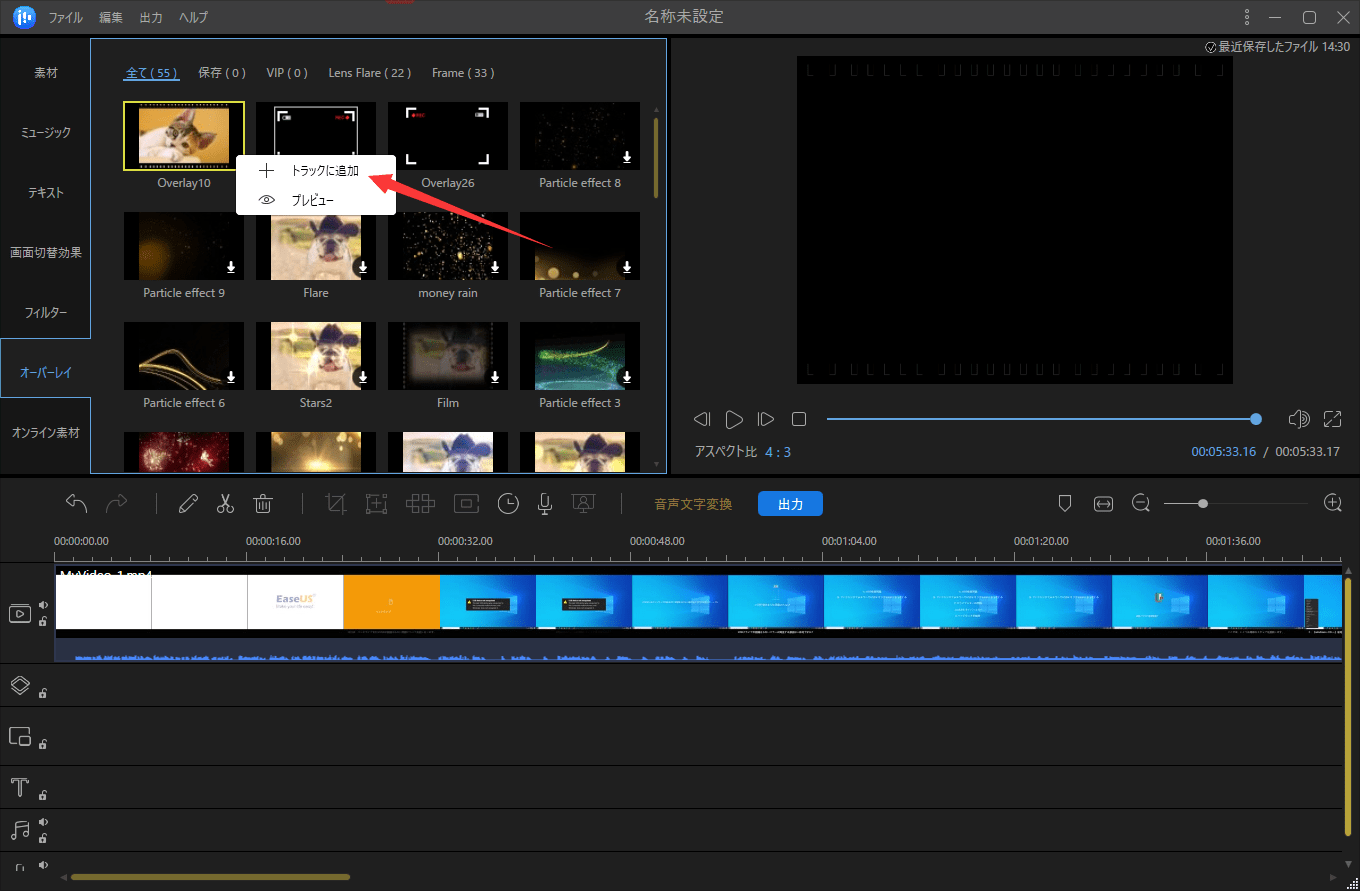
Task: Click the timeline zoom slider handle
Action: tap(1203, 504)
